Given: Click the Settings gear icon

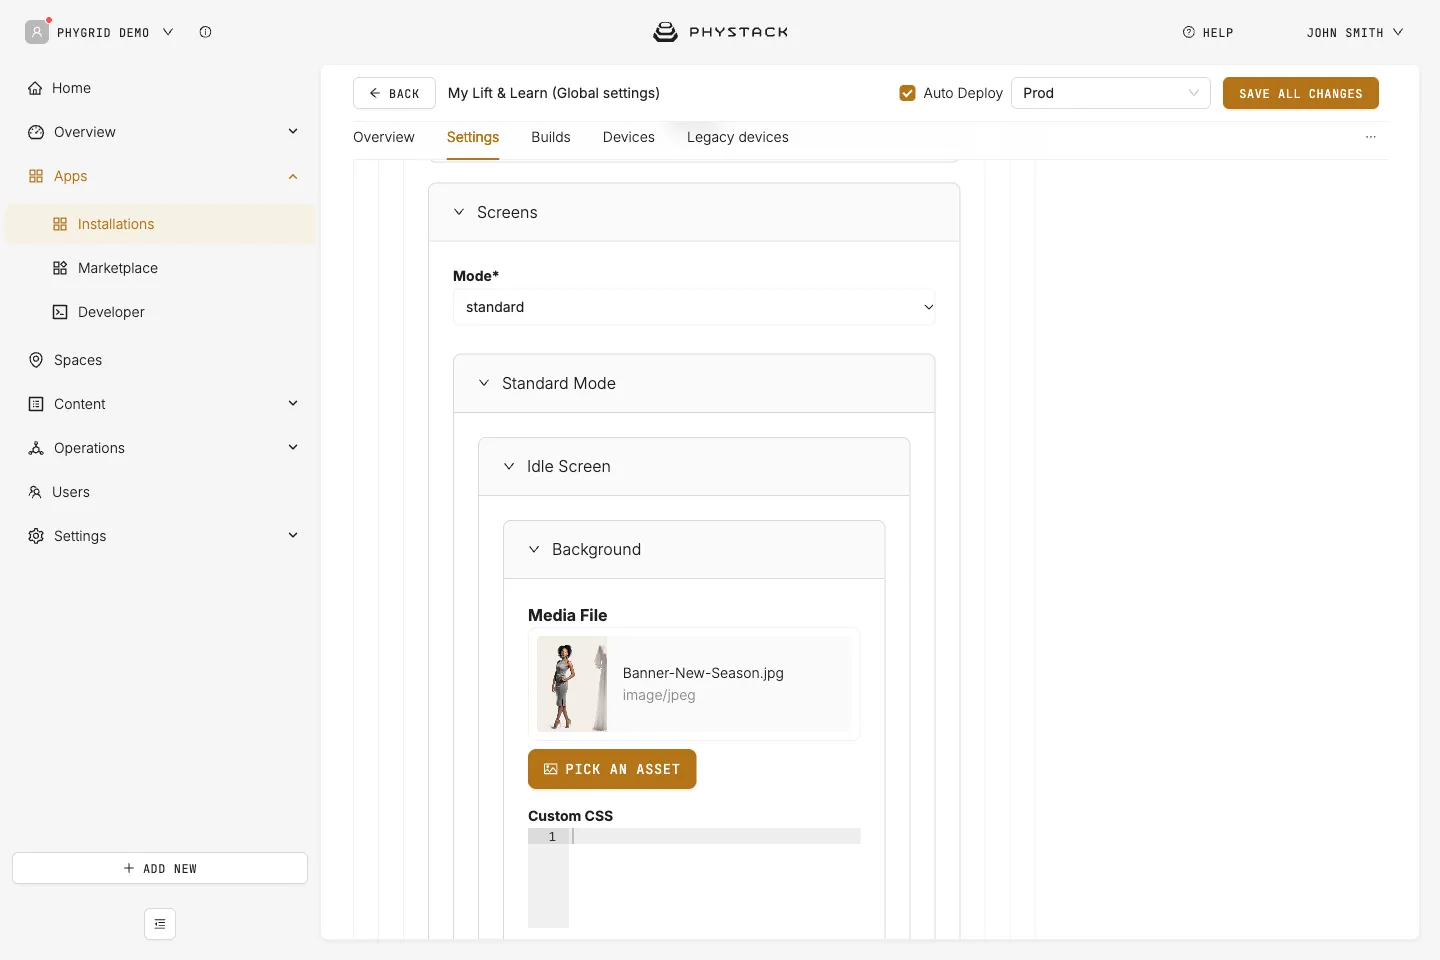Looking at the screenshot, I should click(36, 536).
